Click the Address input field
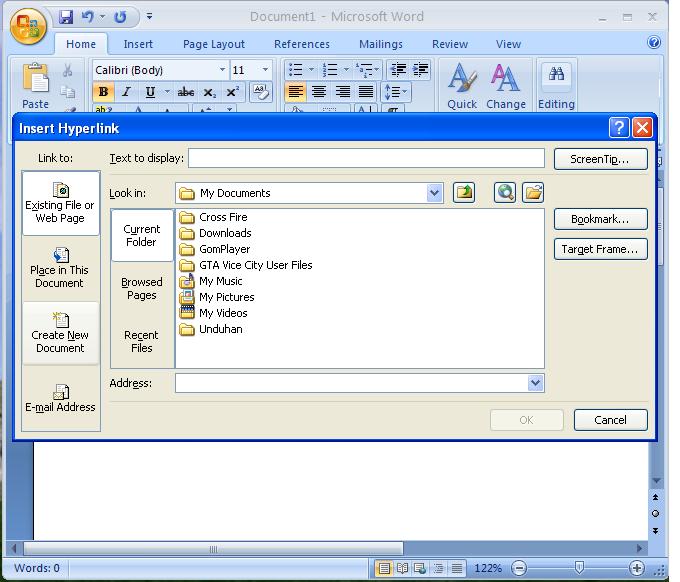The width and height of the screenshot is (680, 582). 352,383
